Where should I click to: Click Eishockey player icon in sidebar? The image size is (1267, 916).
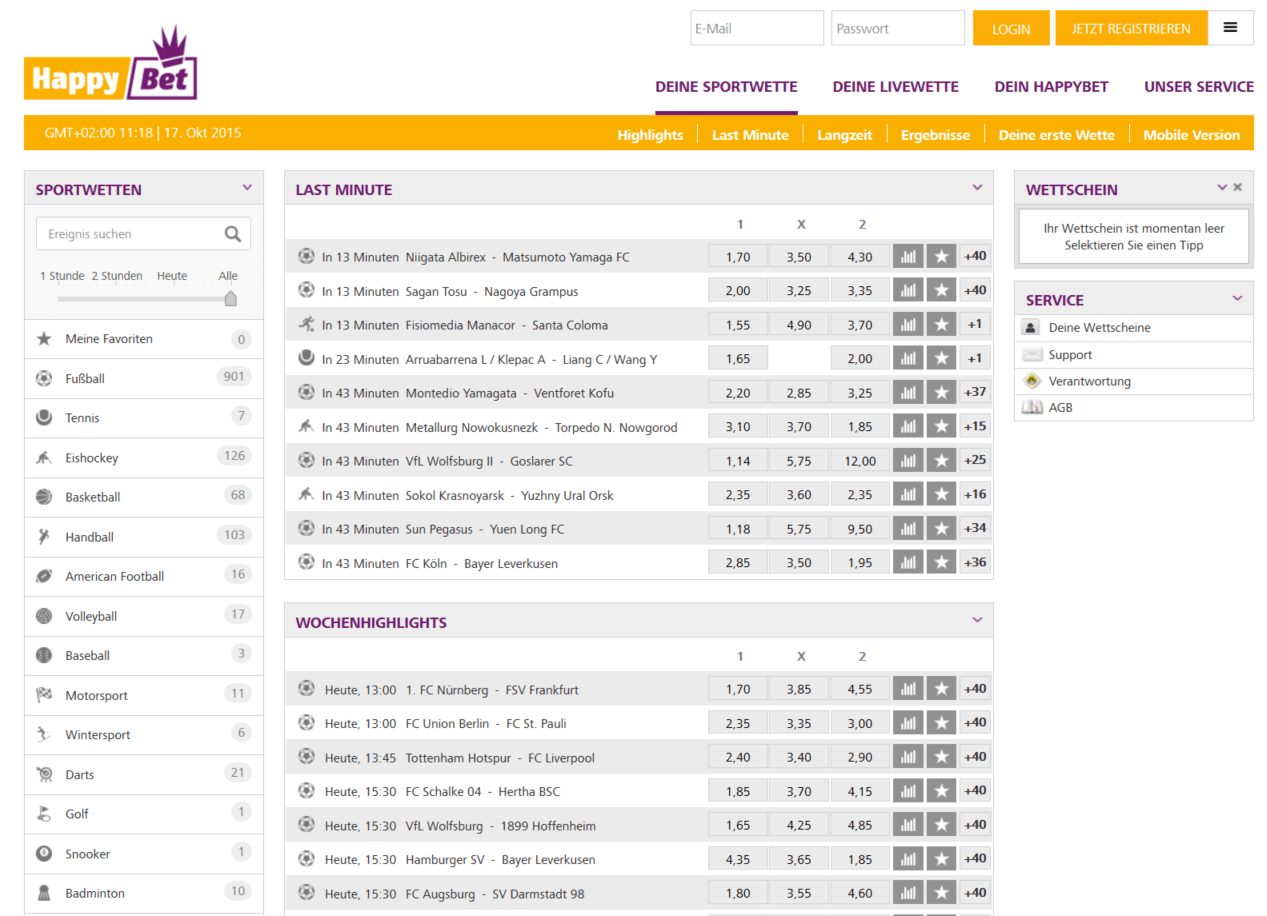44,458
